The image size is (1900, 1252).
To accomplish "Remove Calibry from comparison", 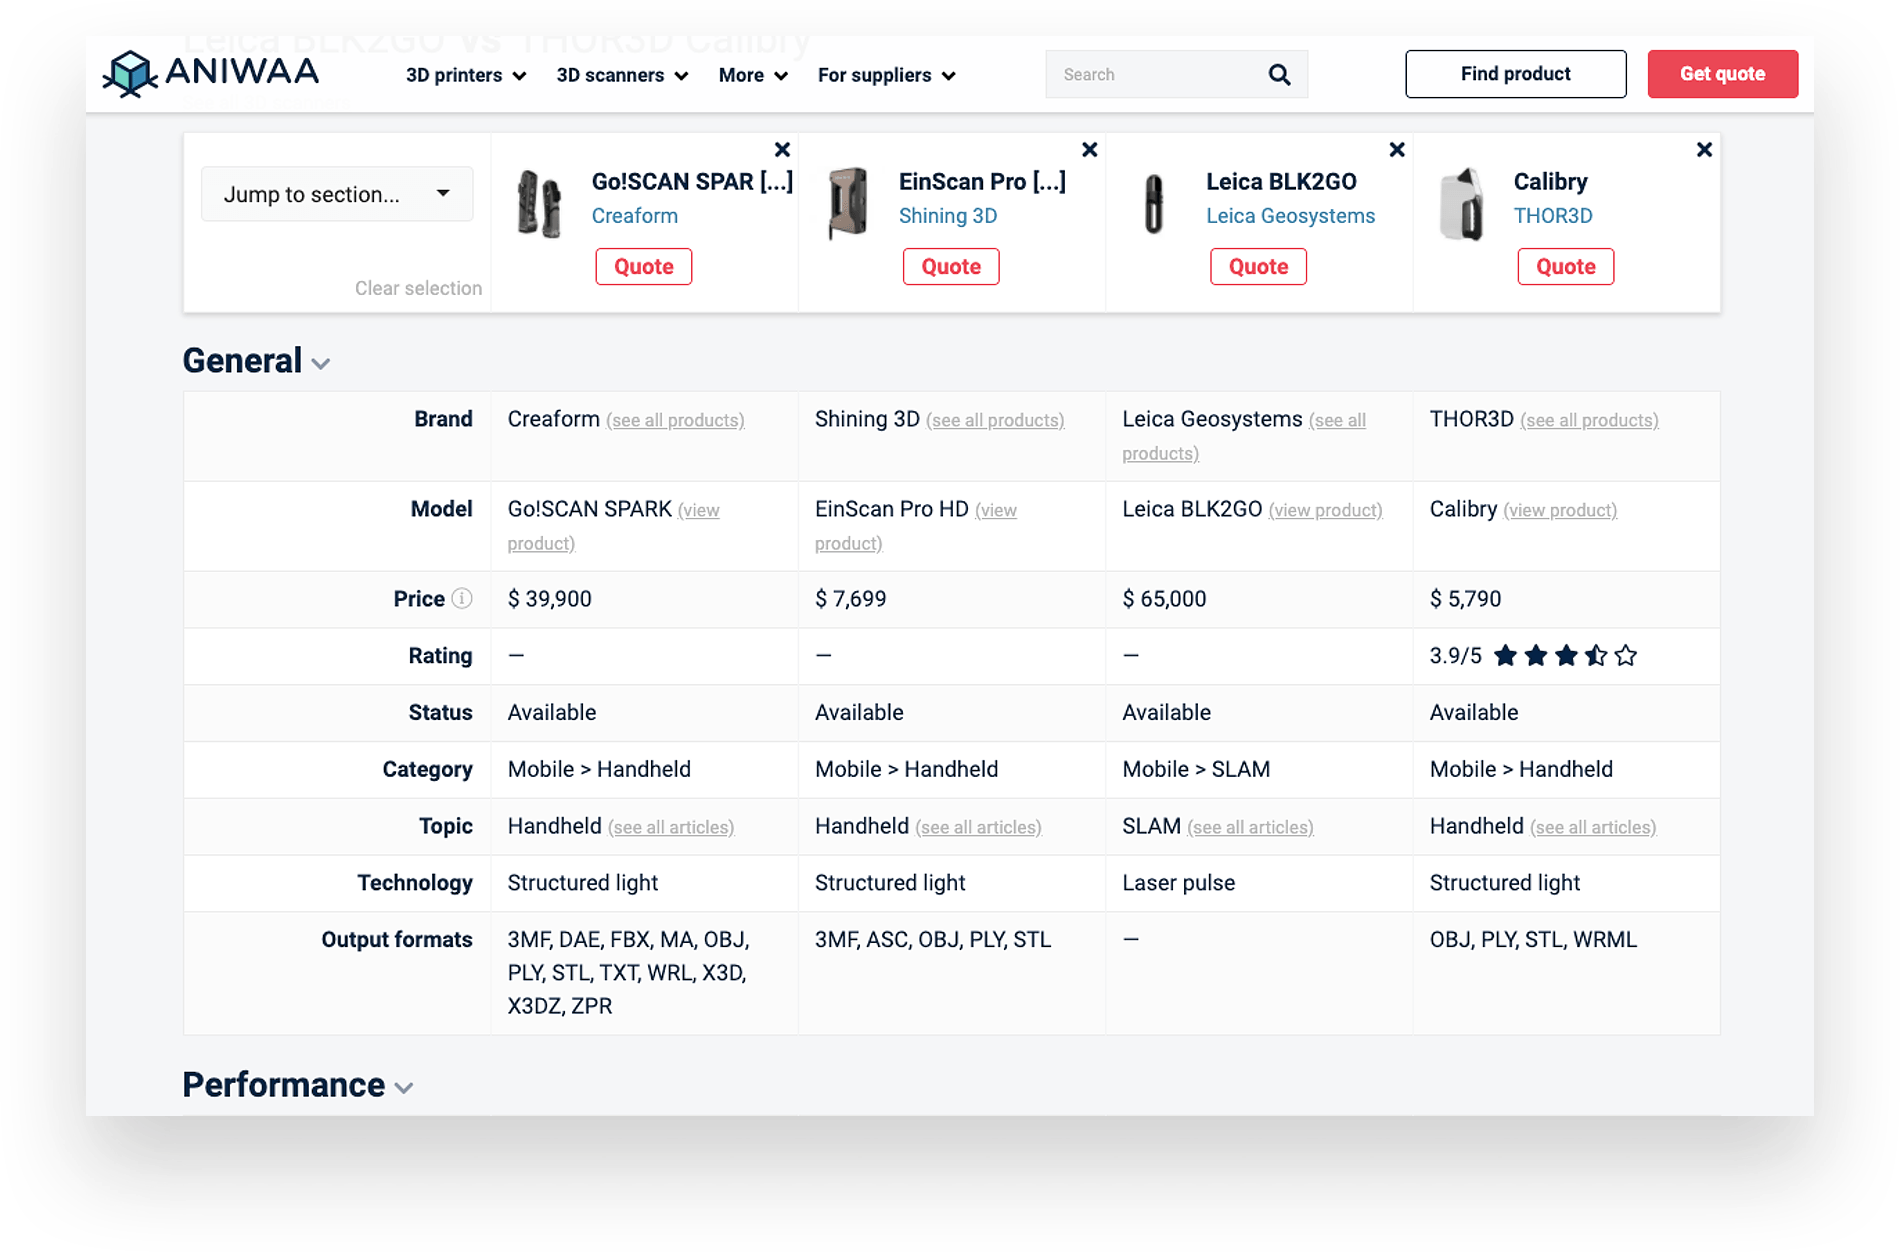I will tap(1704, 150).
